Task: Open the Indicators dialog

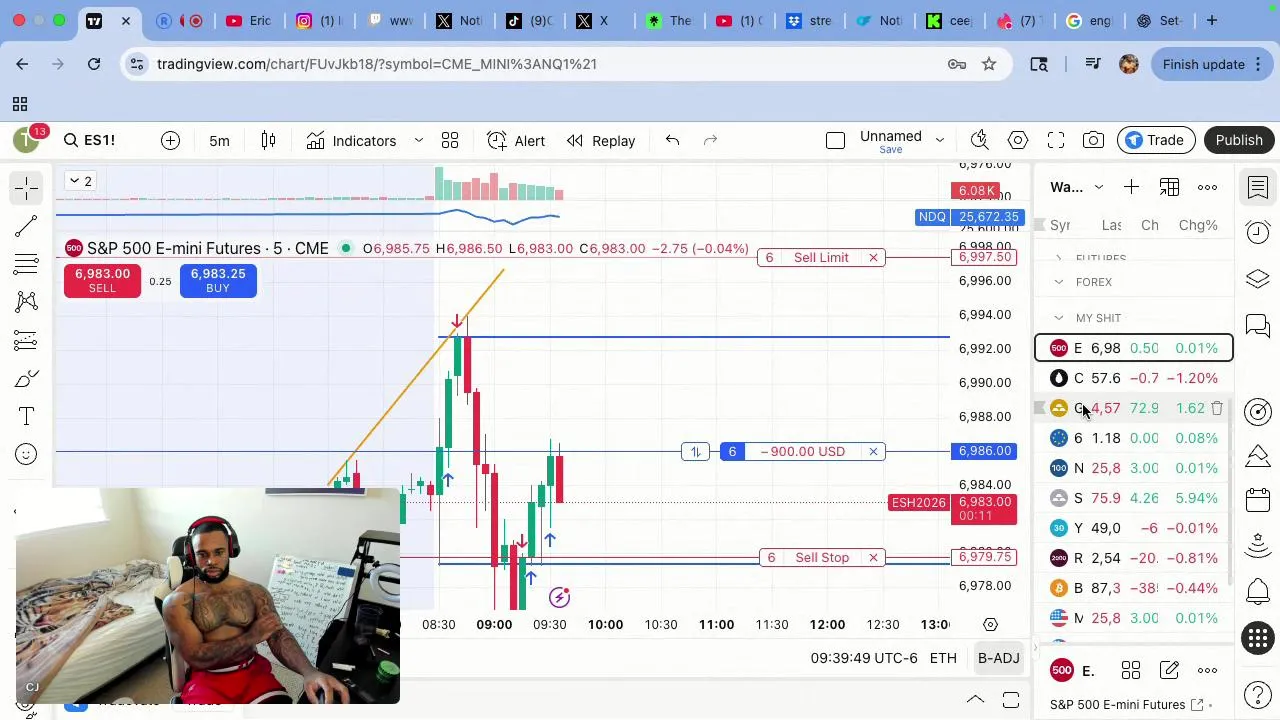Action: click(352, 140)
